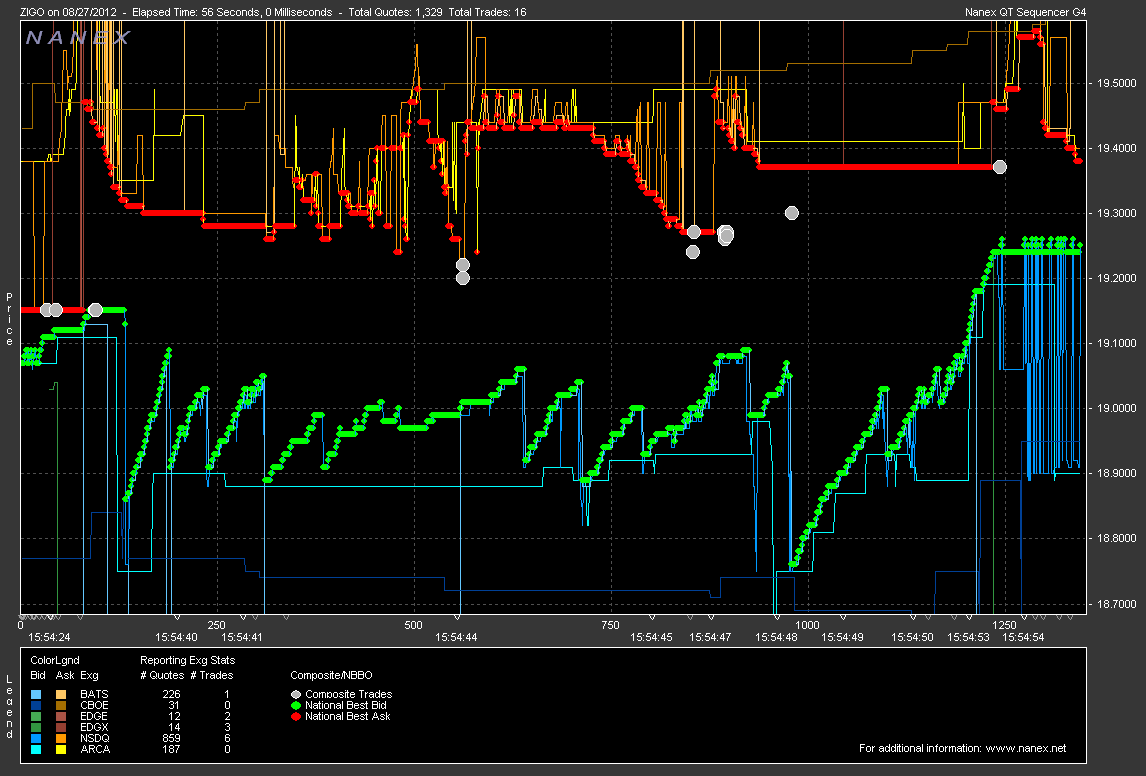Click the 'National Best Ask' legend label
The image size is (1146, 776).
pyautogui.click(x=348, y=716)
